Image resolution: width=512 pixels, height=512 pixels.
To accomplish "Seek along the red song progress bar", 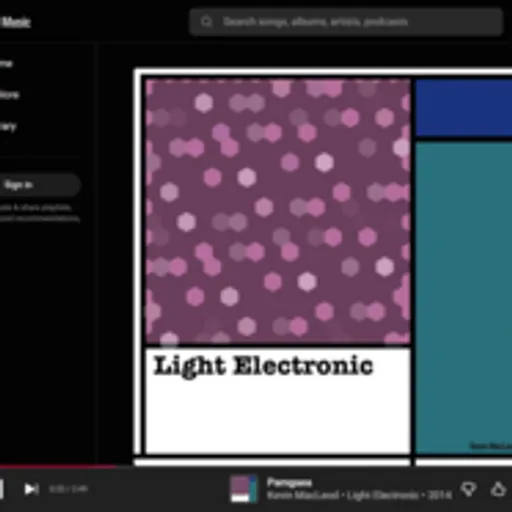I will [58, 466].
